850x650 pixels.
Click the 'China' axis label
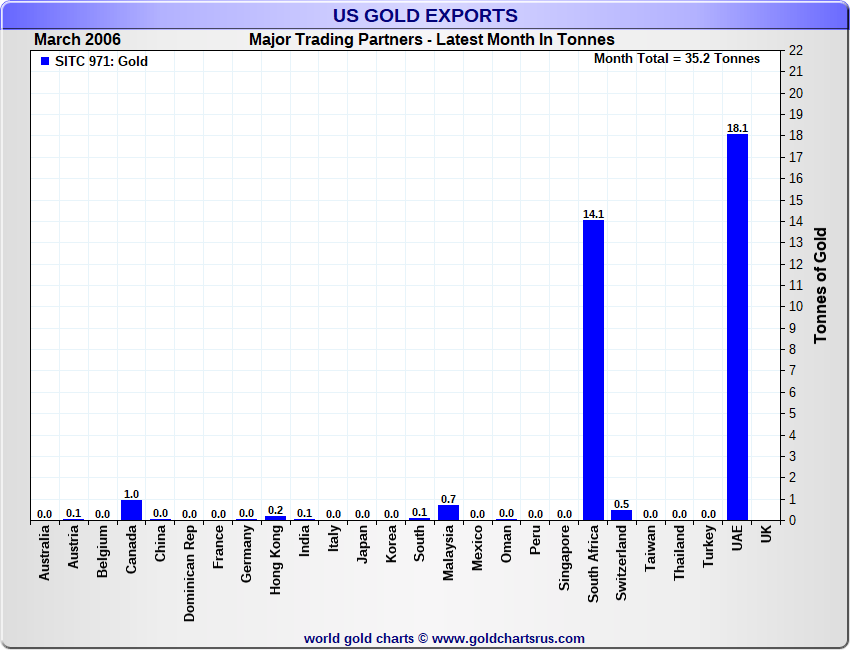[160, 543]
